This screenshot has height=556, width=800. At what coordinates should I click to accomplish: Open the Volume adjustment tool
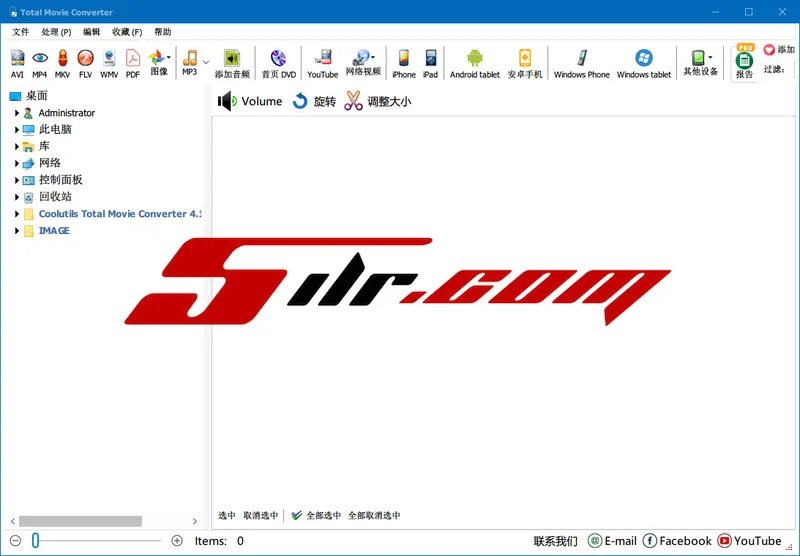pos(250,101)
